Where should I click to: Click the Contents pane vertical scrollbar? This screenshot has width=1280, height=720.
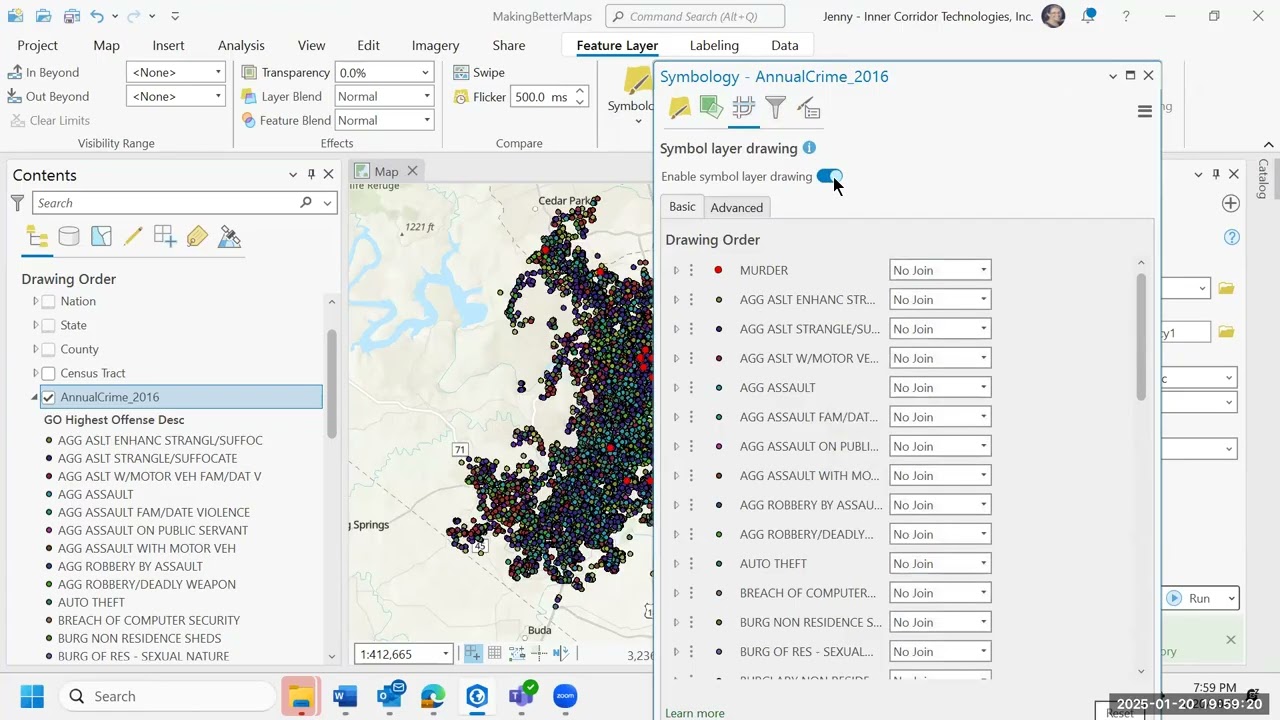[332, 384]
